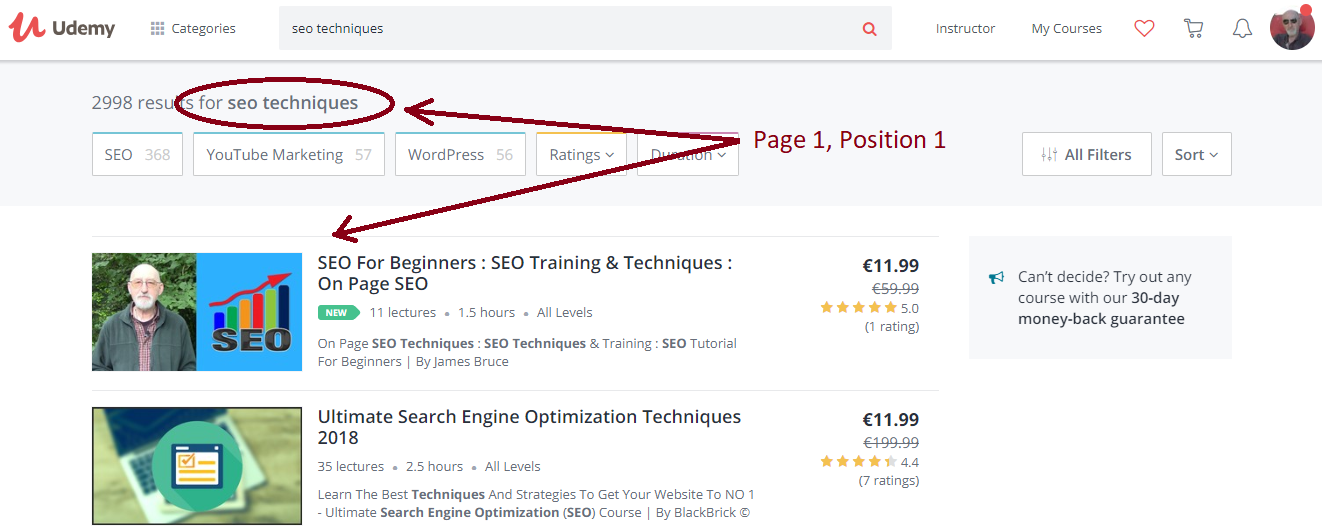
Task: Open the user profile avatar
Action: coord(1292,29)
